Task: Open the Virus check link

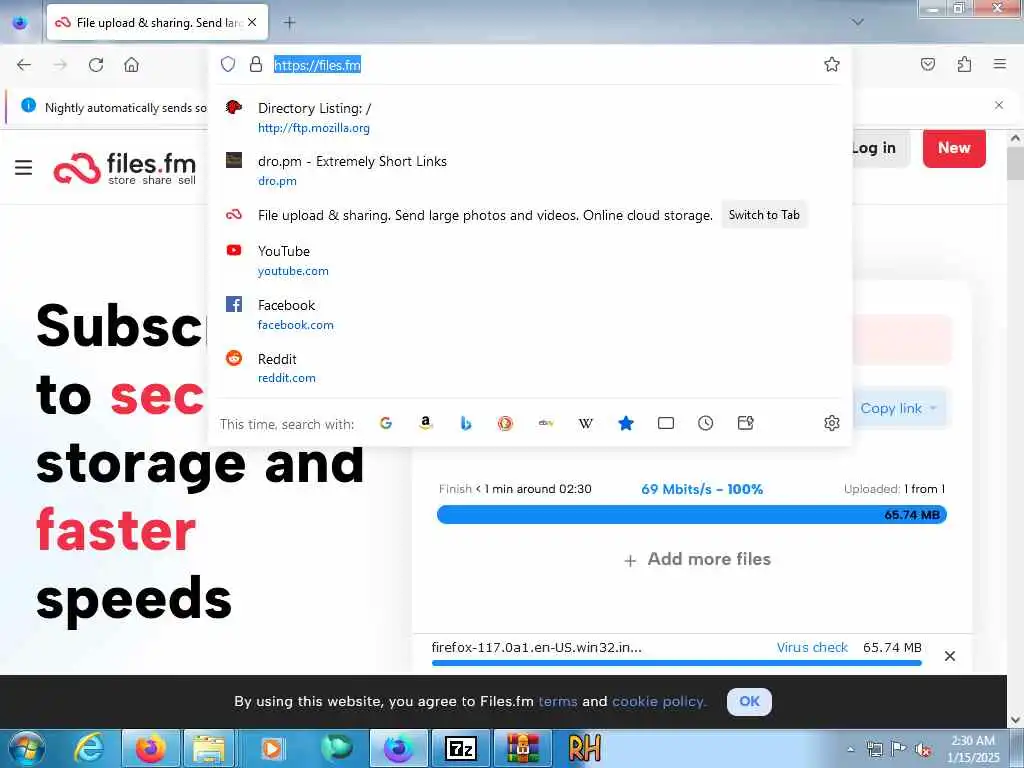Action: point(812,647)
